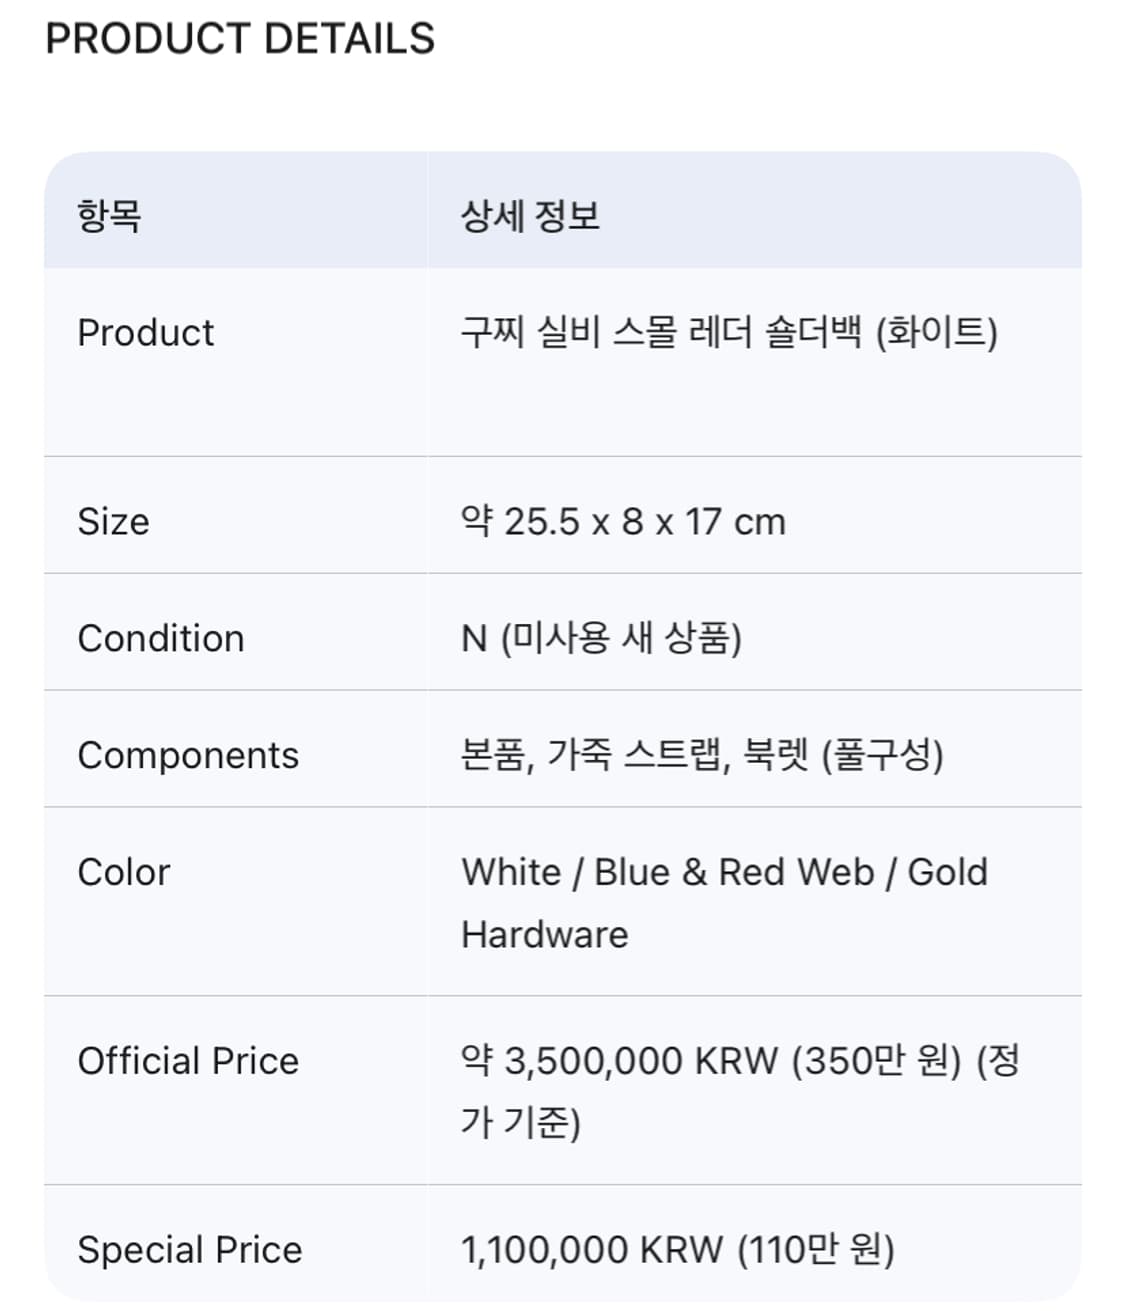1125x1311 pixels.
Task: Select the Official Price row label
Action: 188,1062
